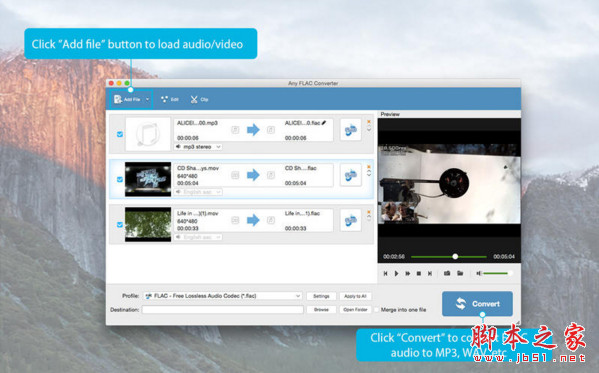The width and height of the screenshot is (599, 373).
Task: Uncheck the ALICEI mp3 file checkbox
Action: [120, 134]
